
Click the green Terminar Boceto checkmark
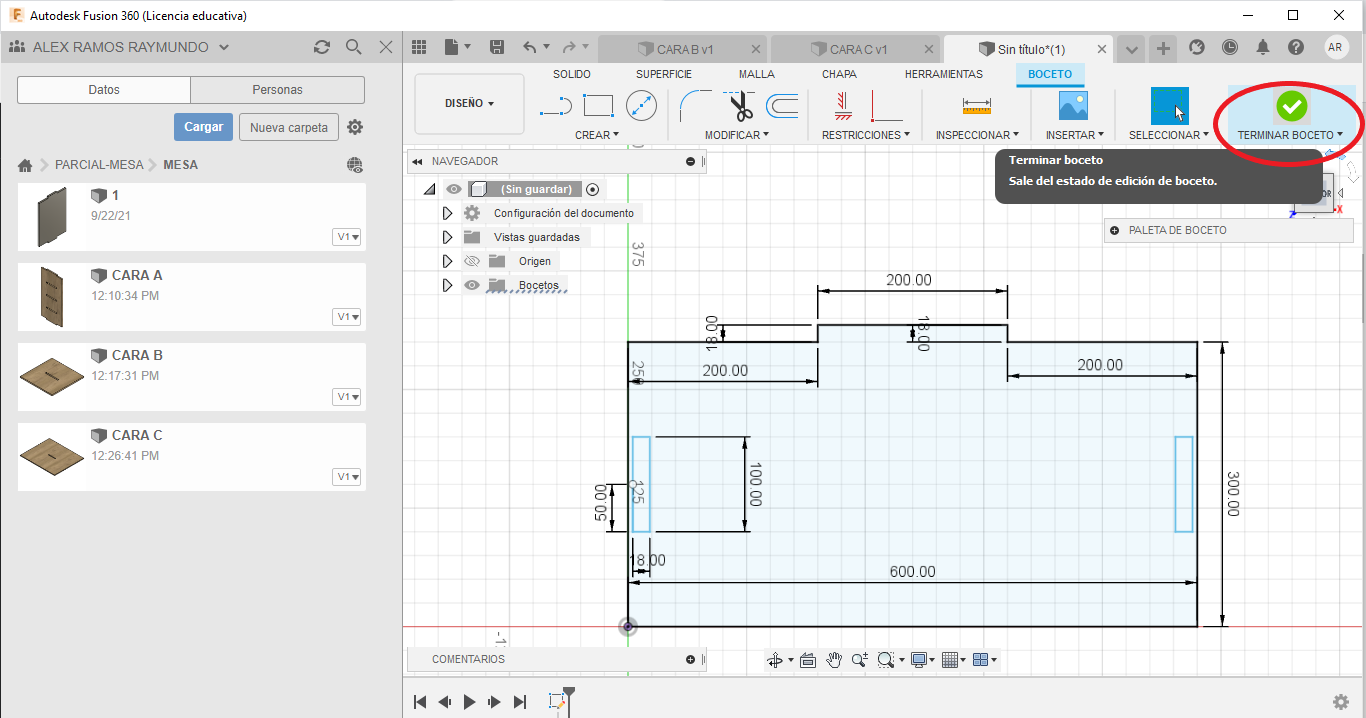point(1291,105)
